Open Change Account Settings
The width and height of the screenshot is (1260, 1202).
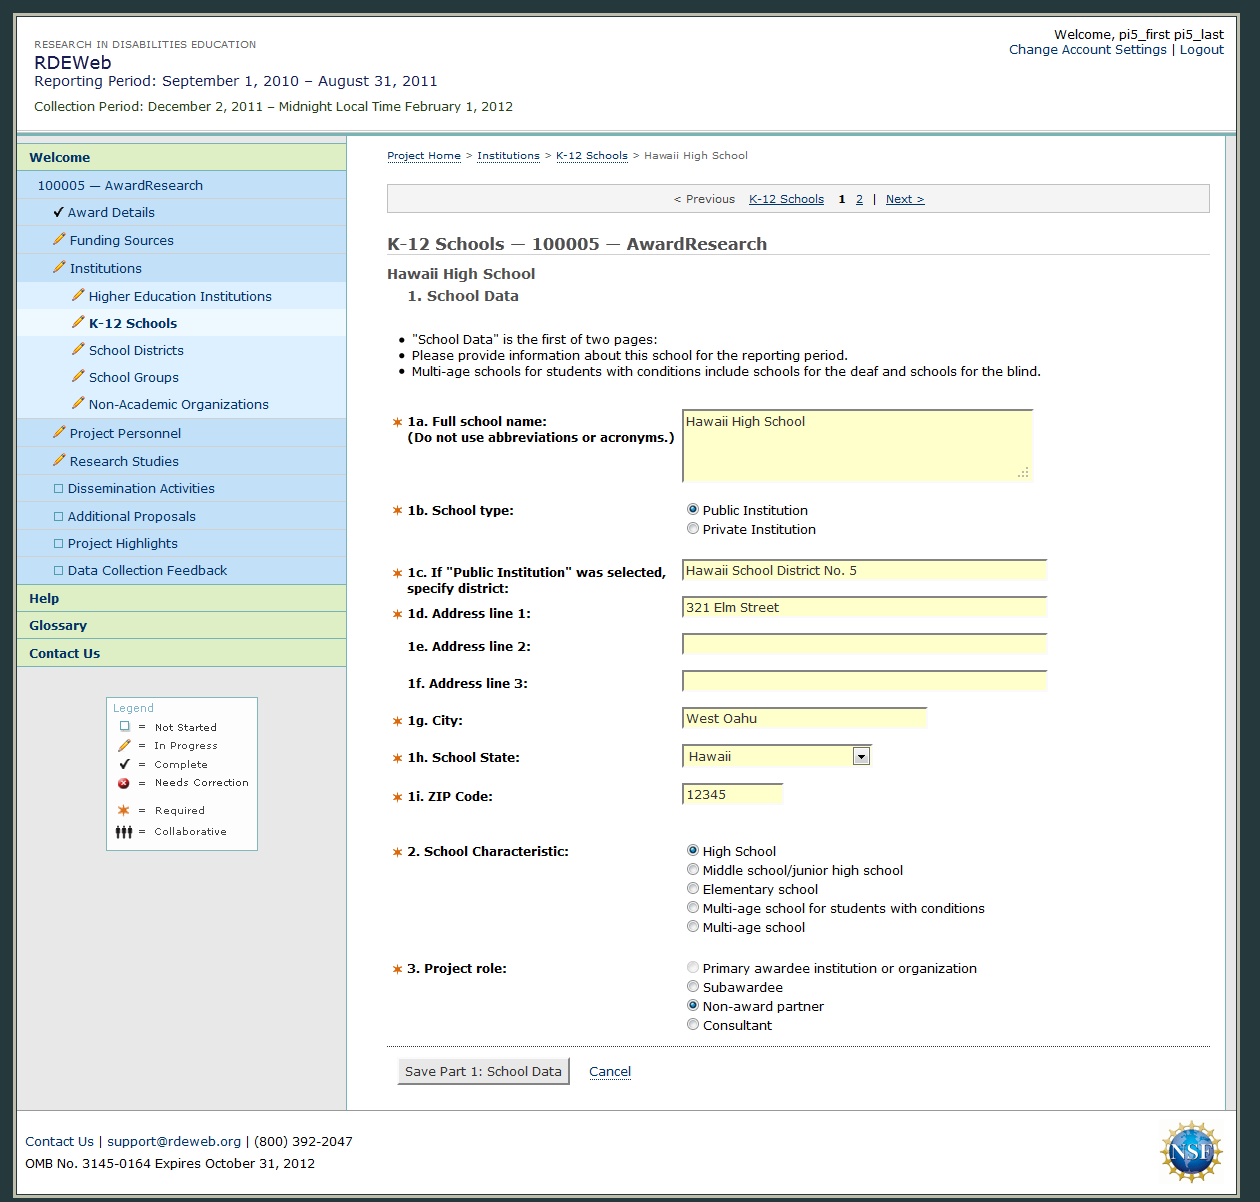[x=1087, y=50]
